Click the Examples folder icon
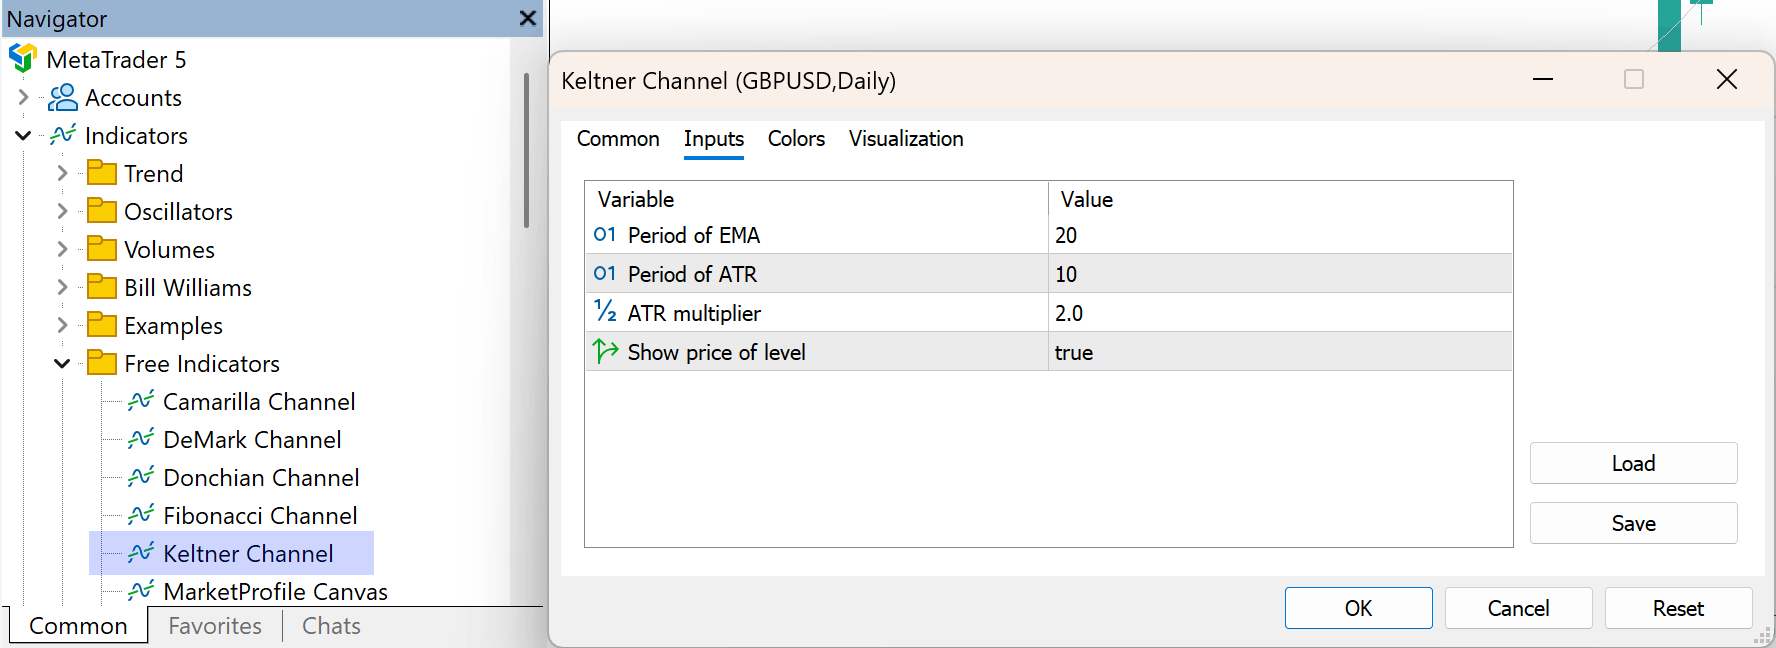1776x648 pixels. (x=102, y=325)
